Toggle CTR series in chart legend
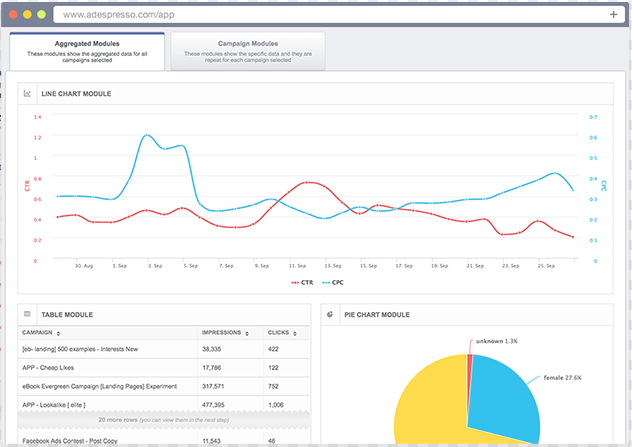 coord(302,283)
